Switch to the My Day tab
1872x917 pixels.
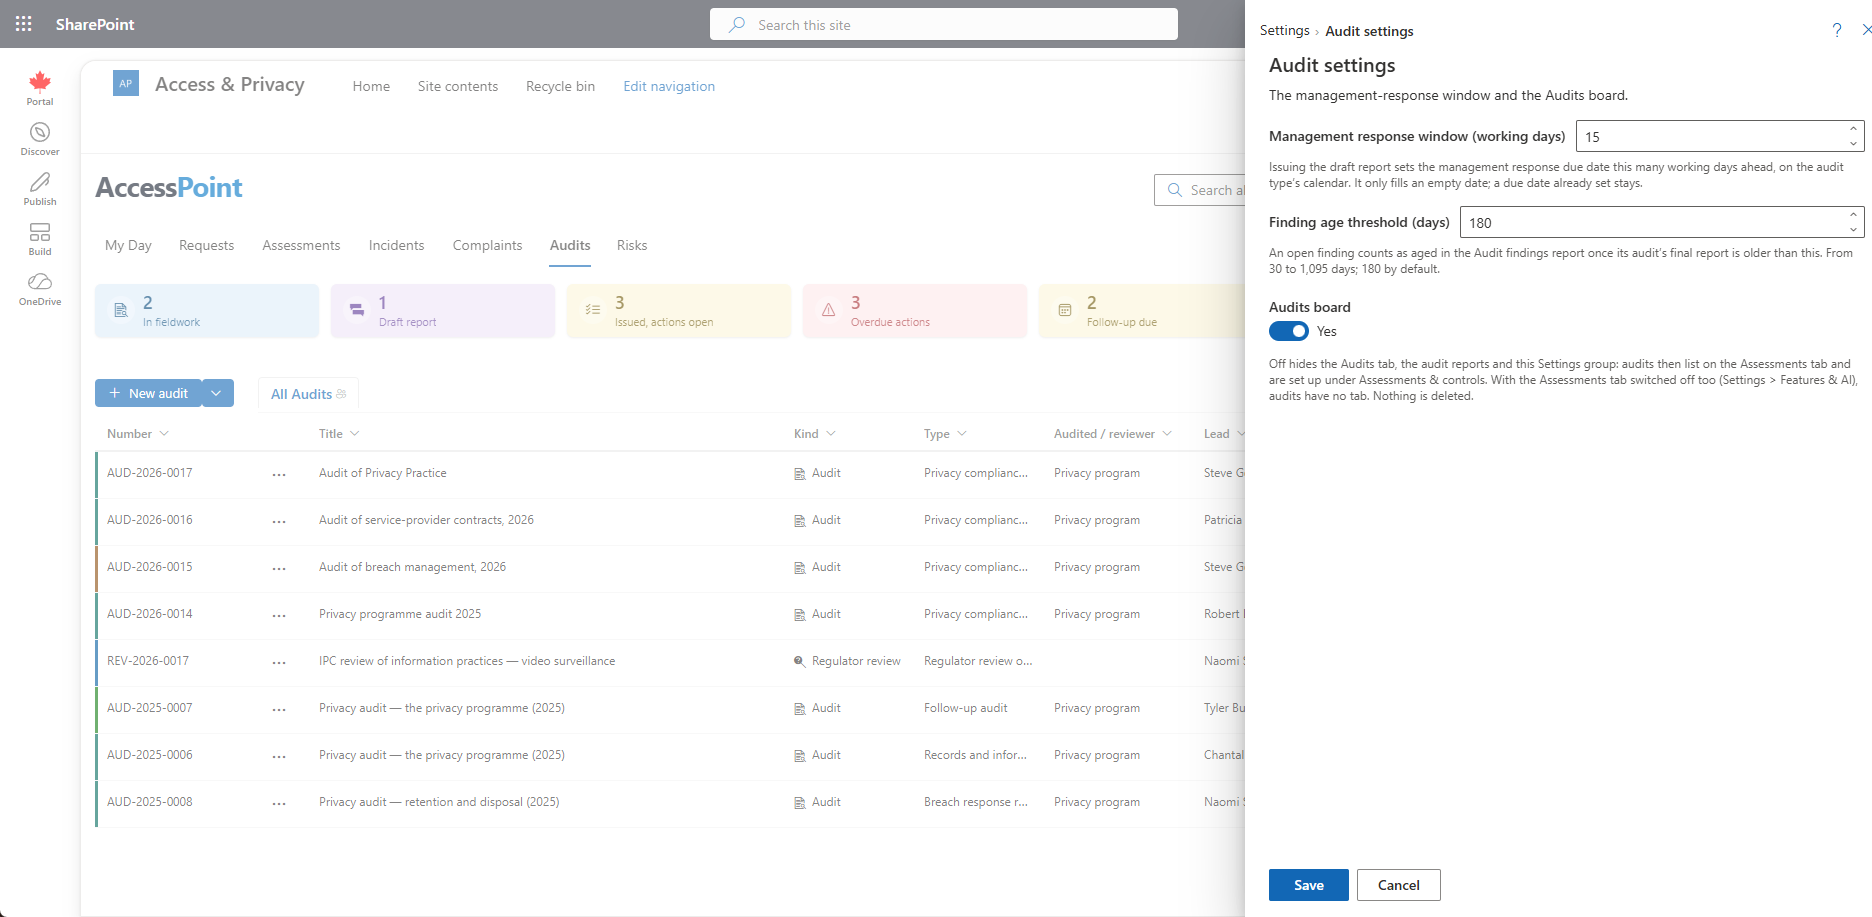[x=128, y=245]
